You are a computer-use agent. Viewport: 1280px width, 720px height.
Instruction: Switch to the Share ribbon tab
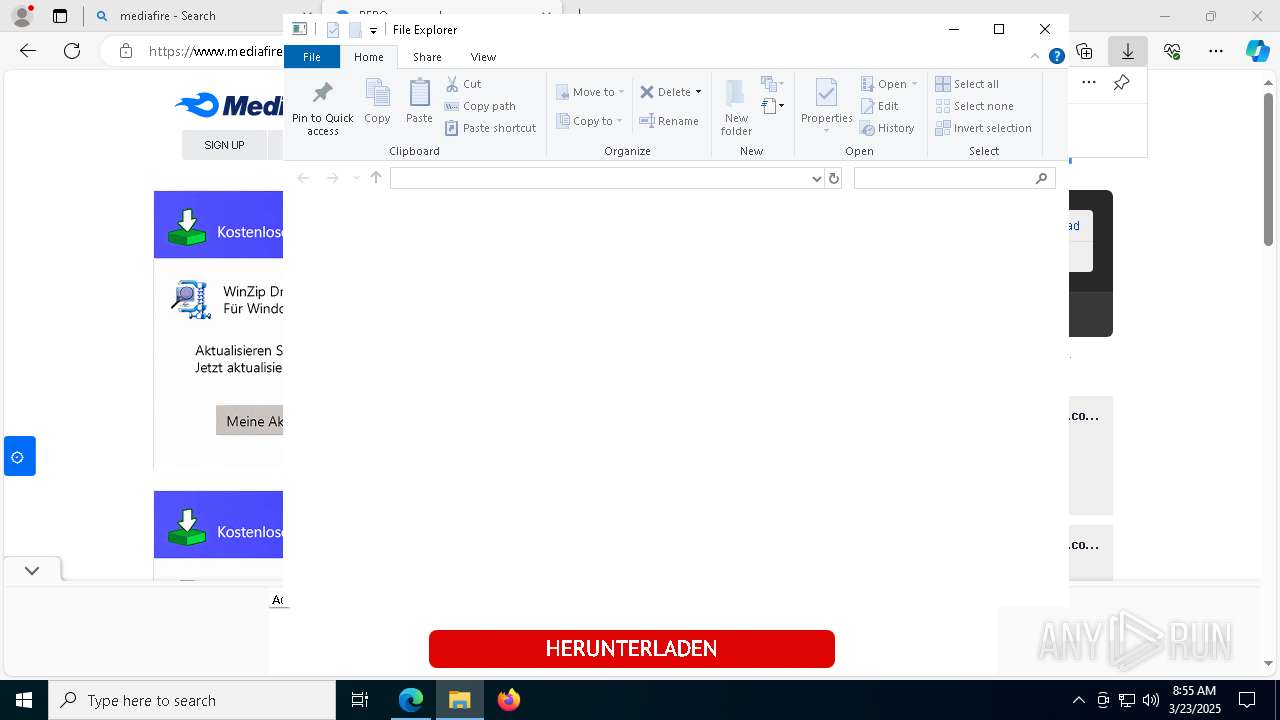tap(427, 57)
